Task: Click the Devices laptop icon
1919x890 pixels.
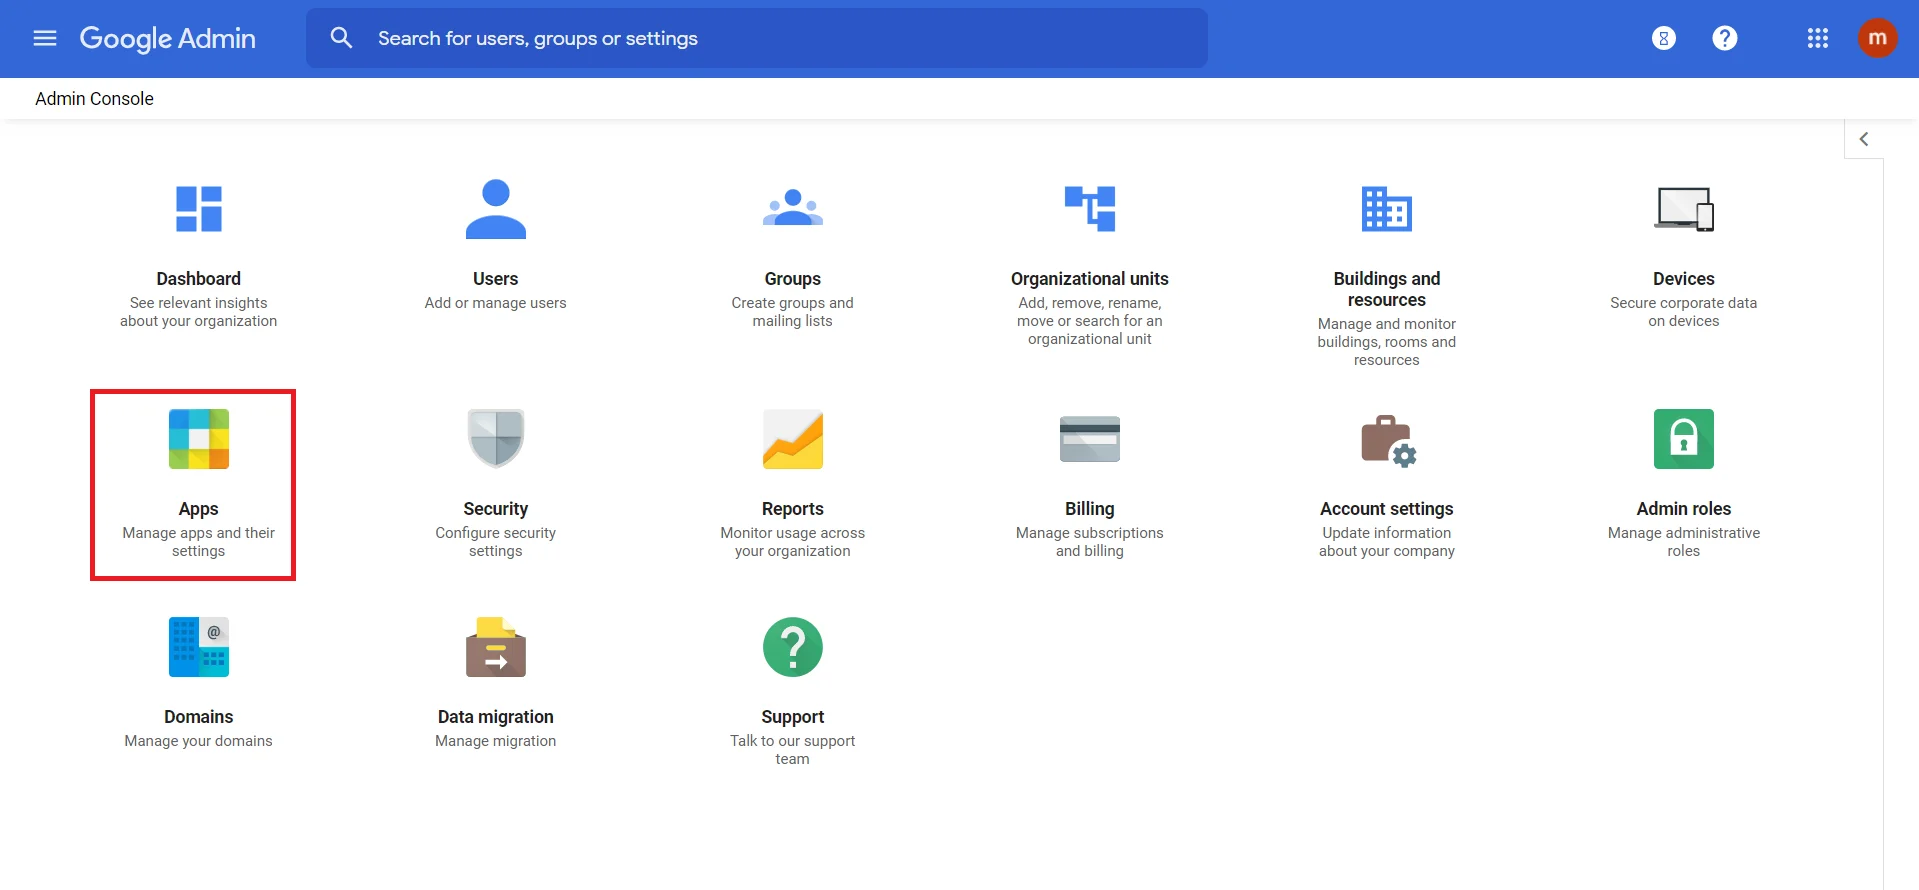Action: [x=1683, y=209]
